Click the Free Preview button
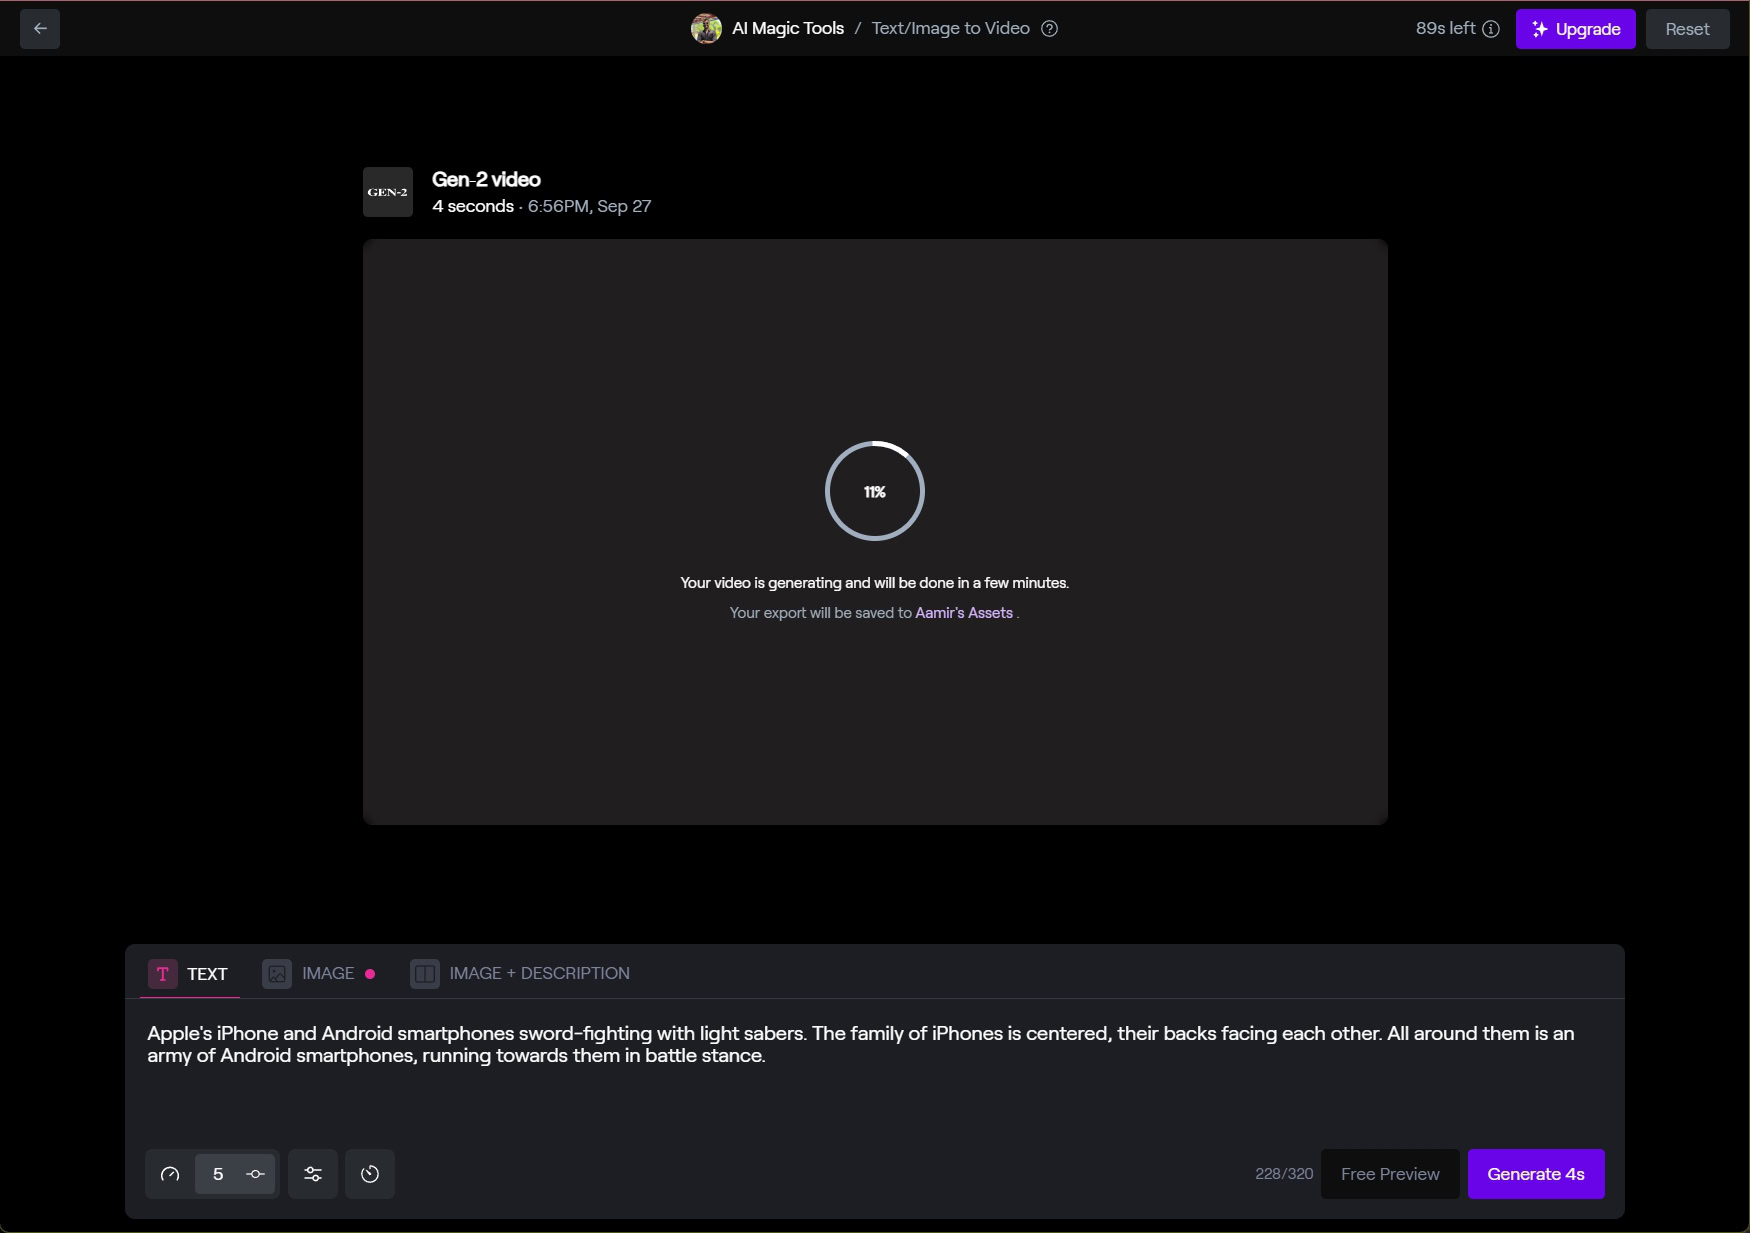Image resolution: width=1750 pixels, height=1233 pixels. [x=1390, y=1174]
